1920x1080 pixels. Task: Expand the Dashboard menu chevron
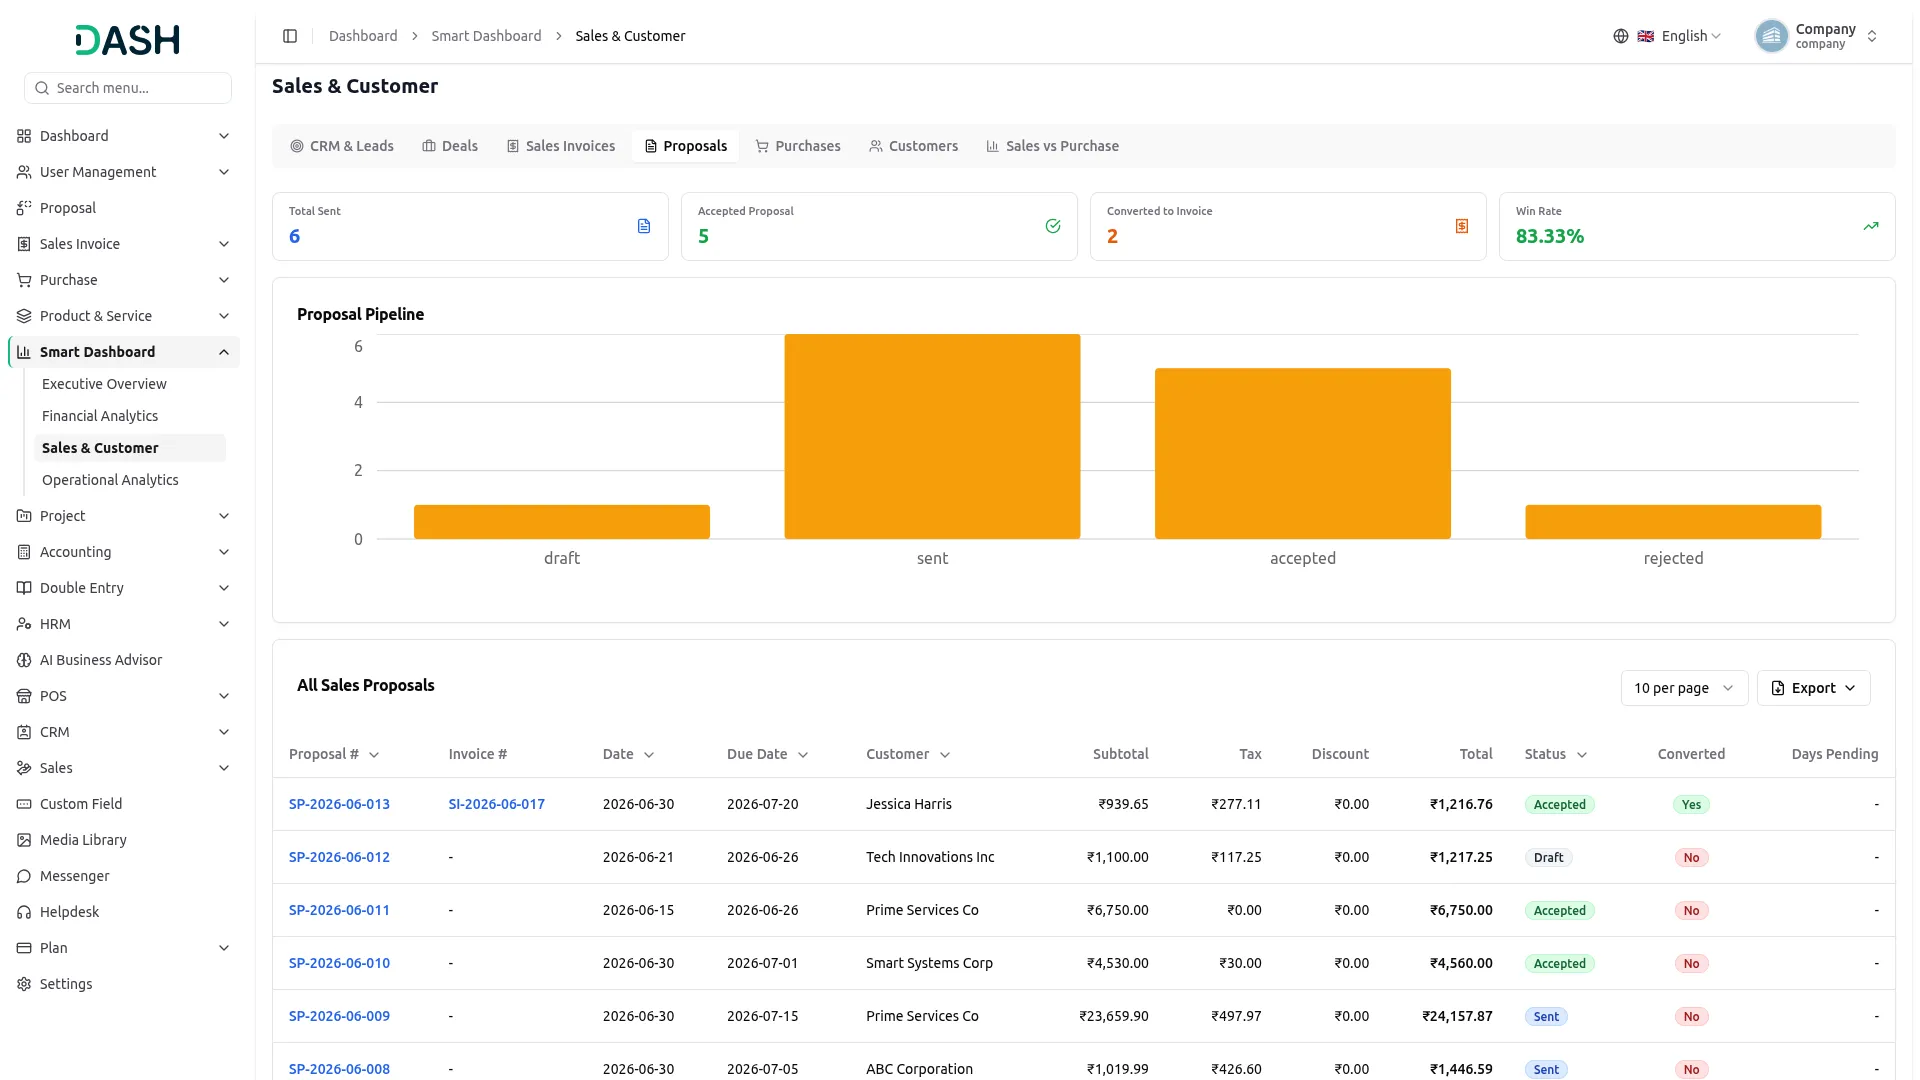click(x=224, y=136)
